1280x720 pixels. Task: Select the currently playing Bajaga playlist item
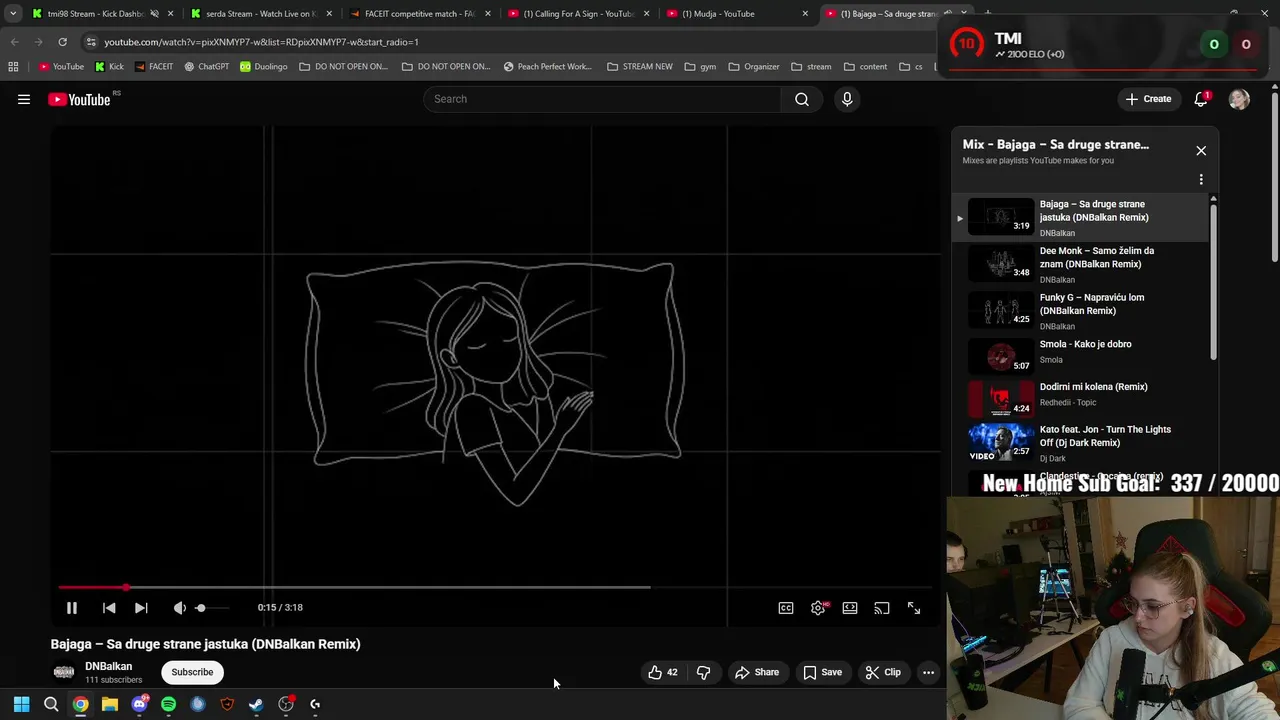(x=1081, y=218)
